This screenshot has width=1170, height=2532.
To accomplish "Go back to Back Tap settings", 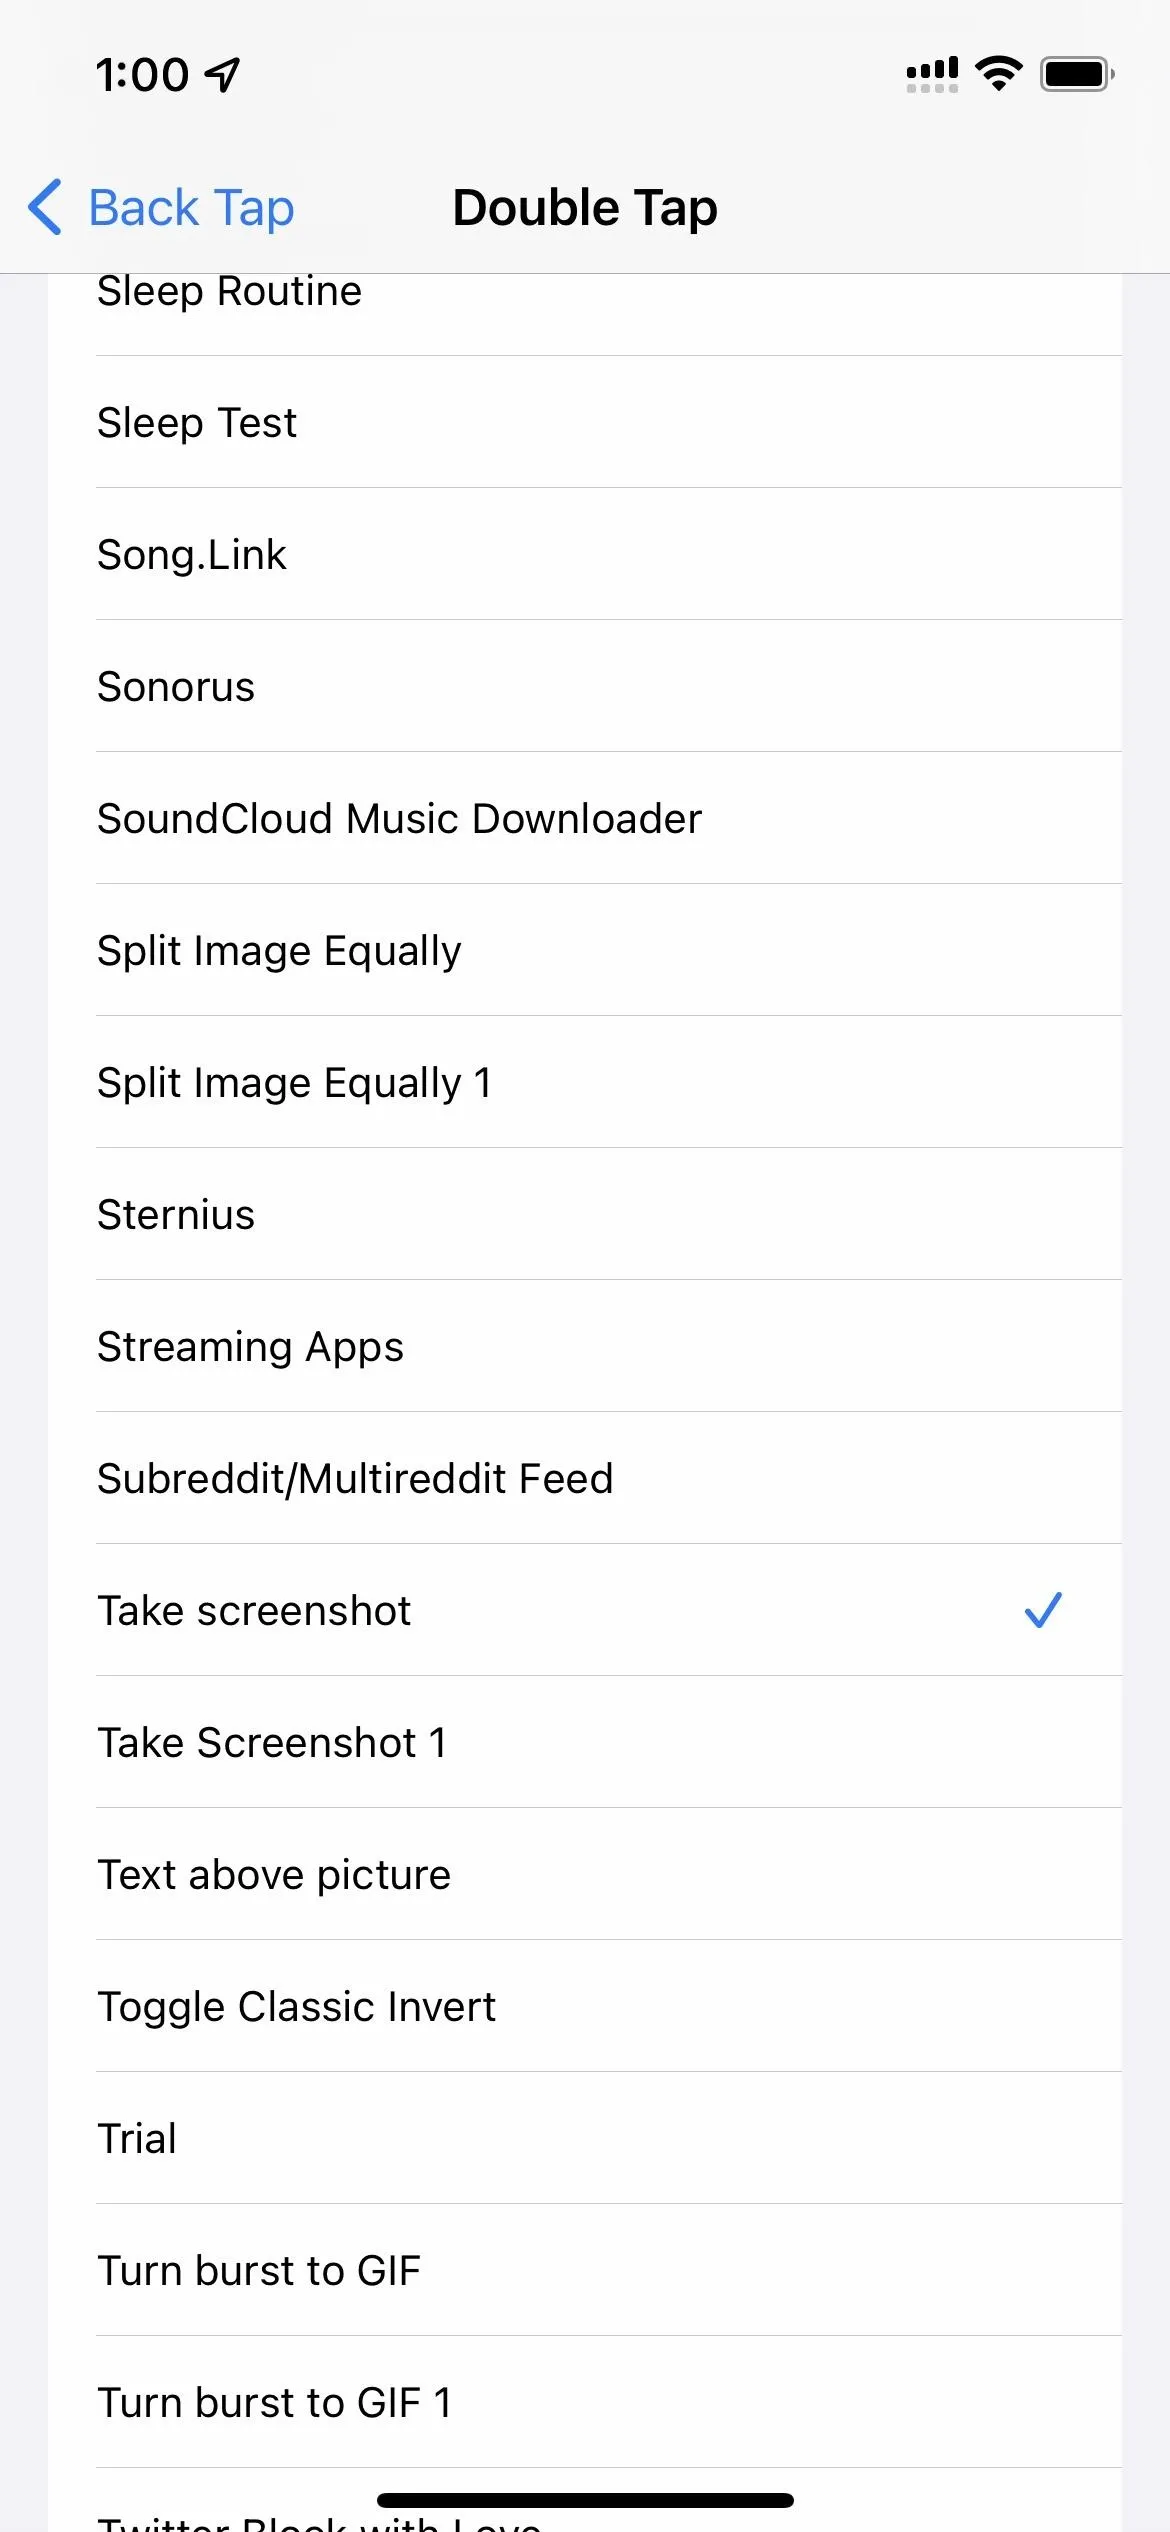I will (161, 207).
